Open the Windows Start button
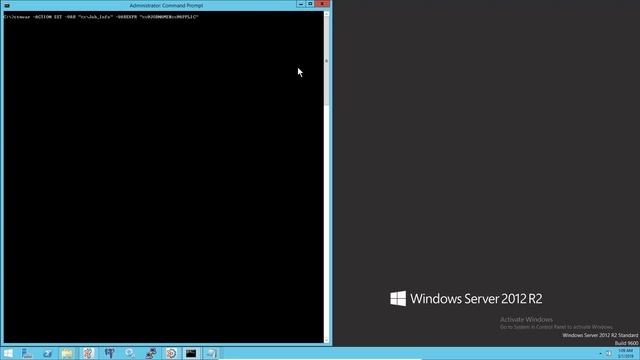Screen dimensions: 640x360 click(8, 353)
